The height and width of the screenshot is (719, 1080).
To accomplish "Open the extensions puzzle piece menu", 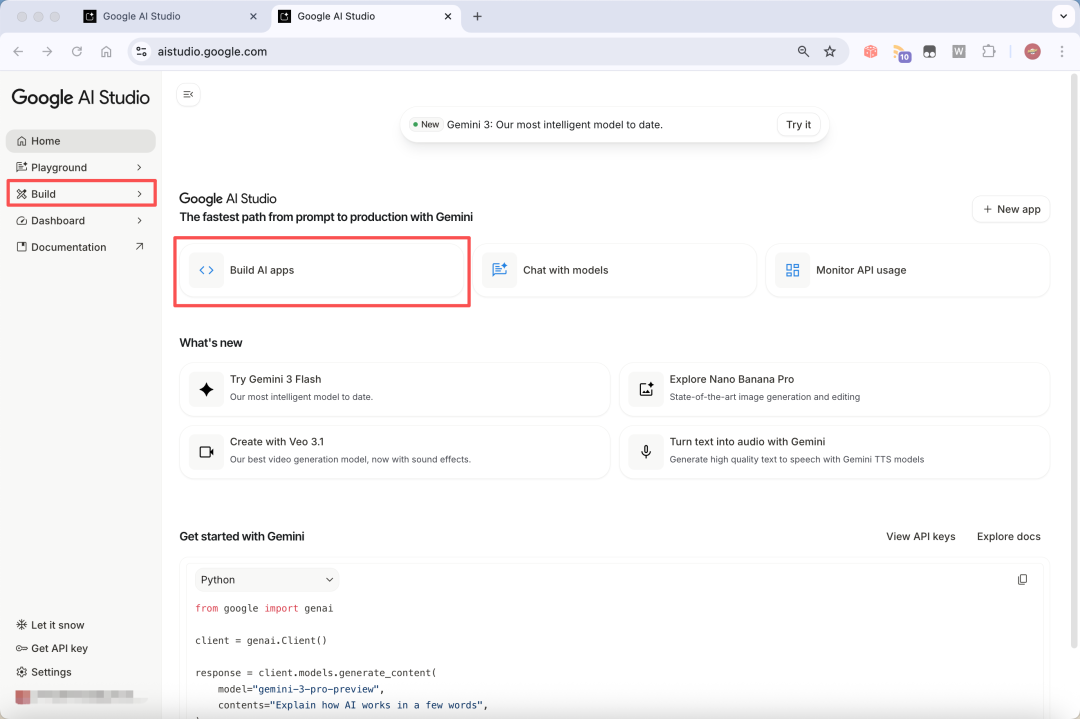I will 988,52.
